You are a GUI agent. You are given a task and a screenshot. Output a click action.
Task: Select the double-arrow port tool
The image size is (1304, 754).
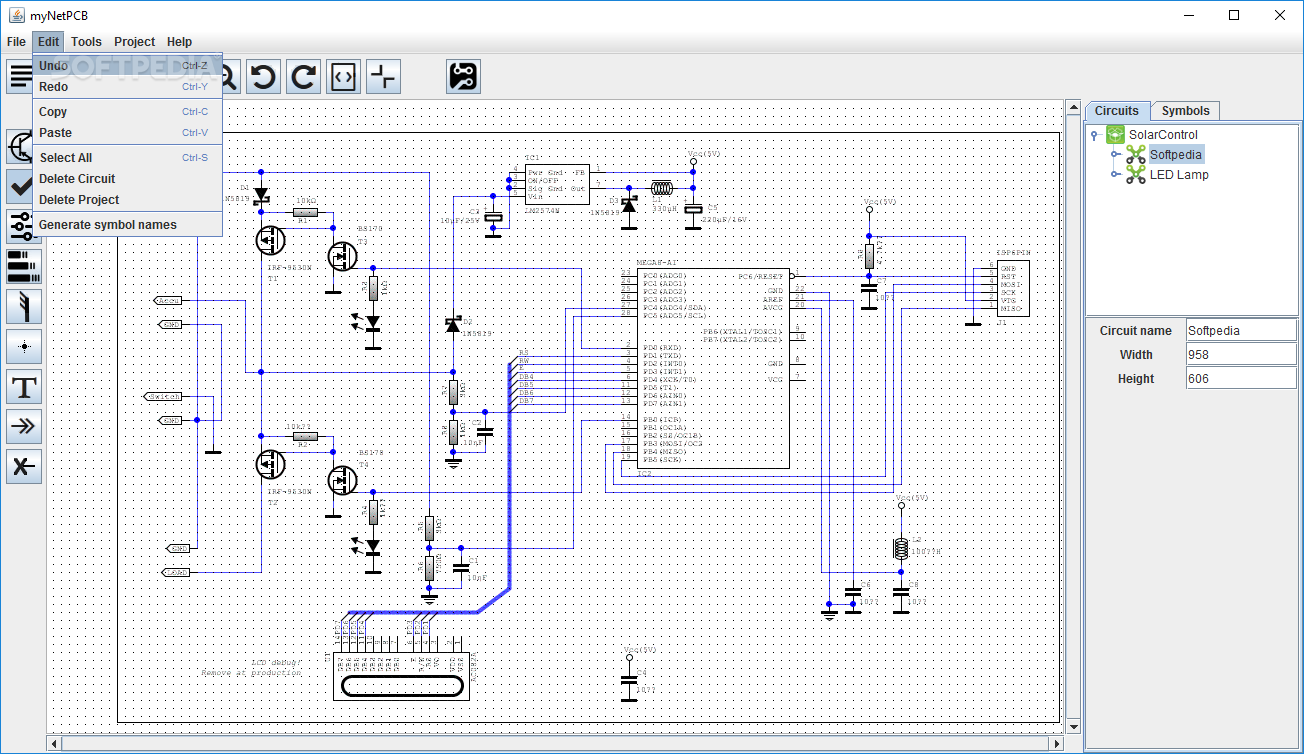pos(24,427)
